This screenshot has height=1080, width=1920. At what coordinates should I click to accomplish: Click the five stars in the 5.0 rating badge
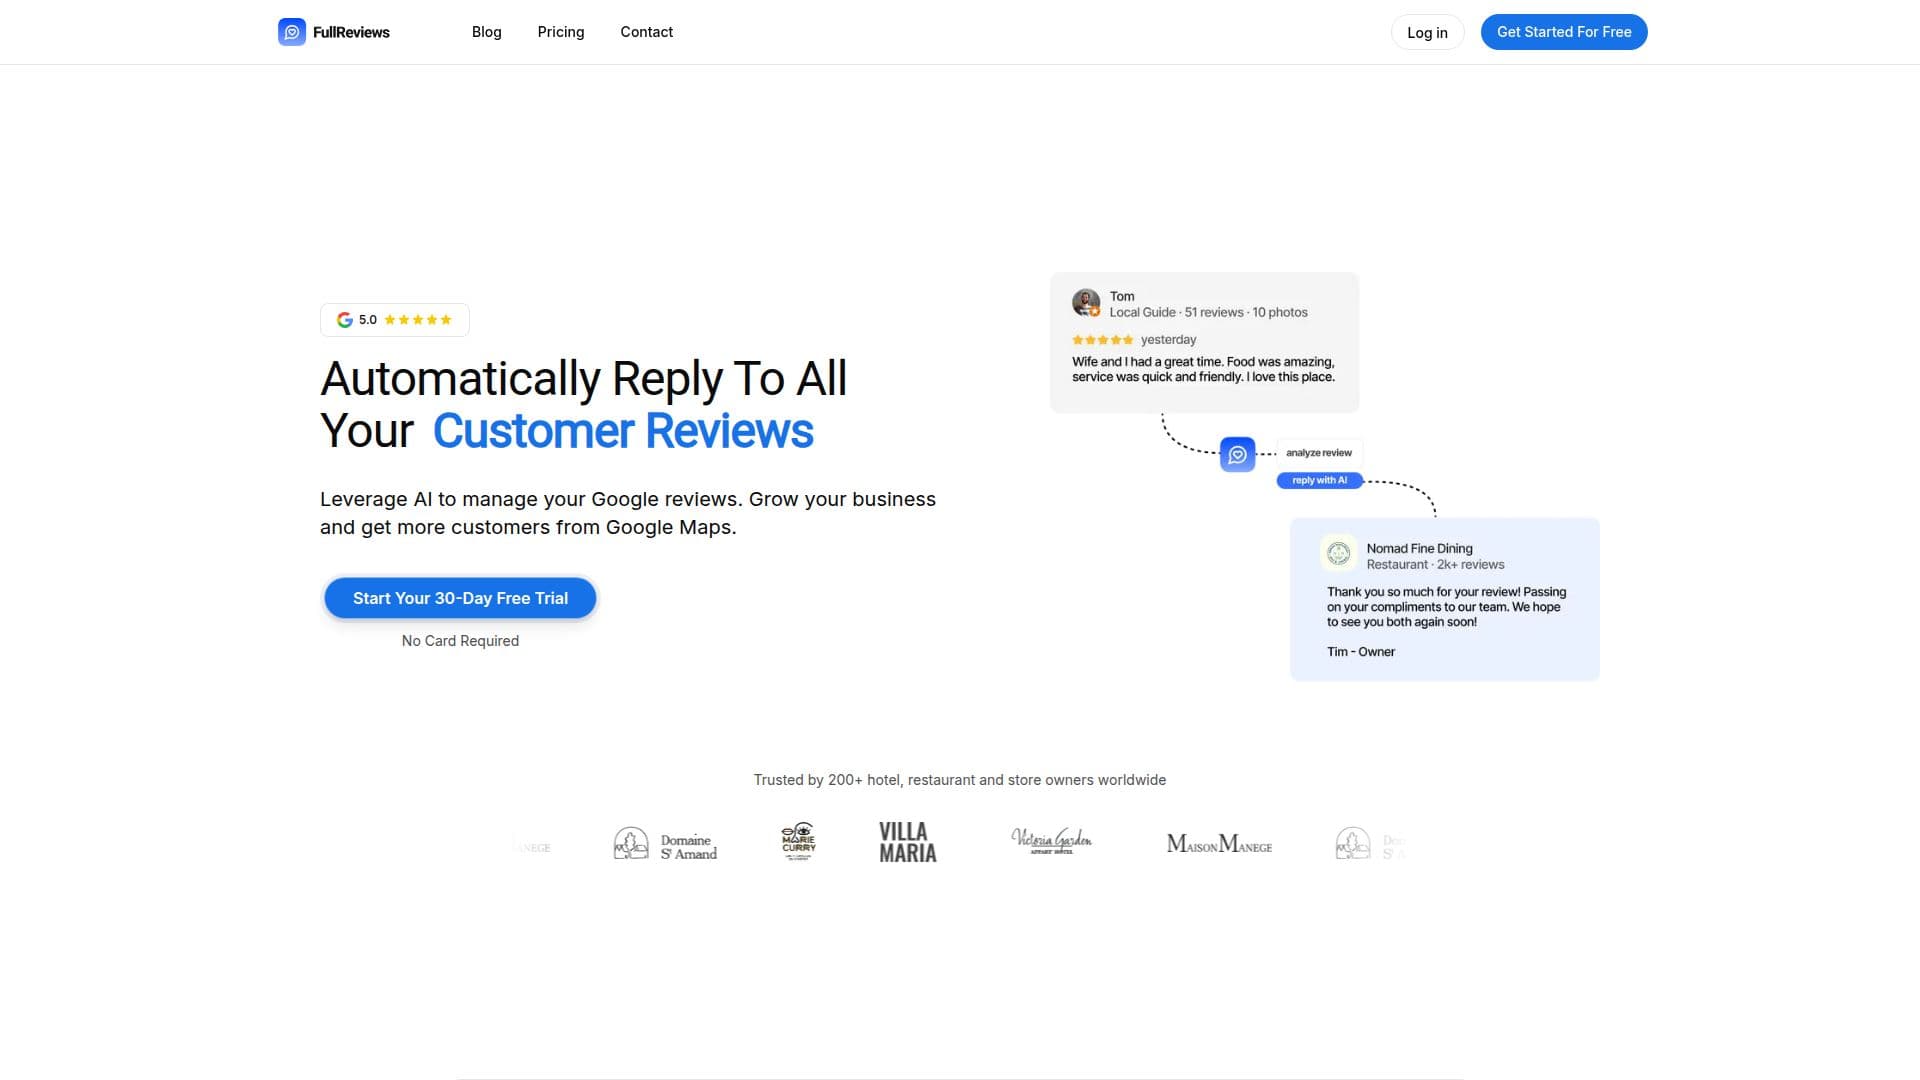tap(418, 320)
